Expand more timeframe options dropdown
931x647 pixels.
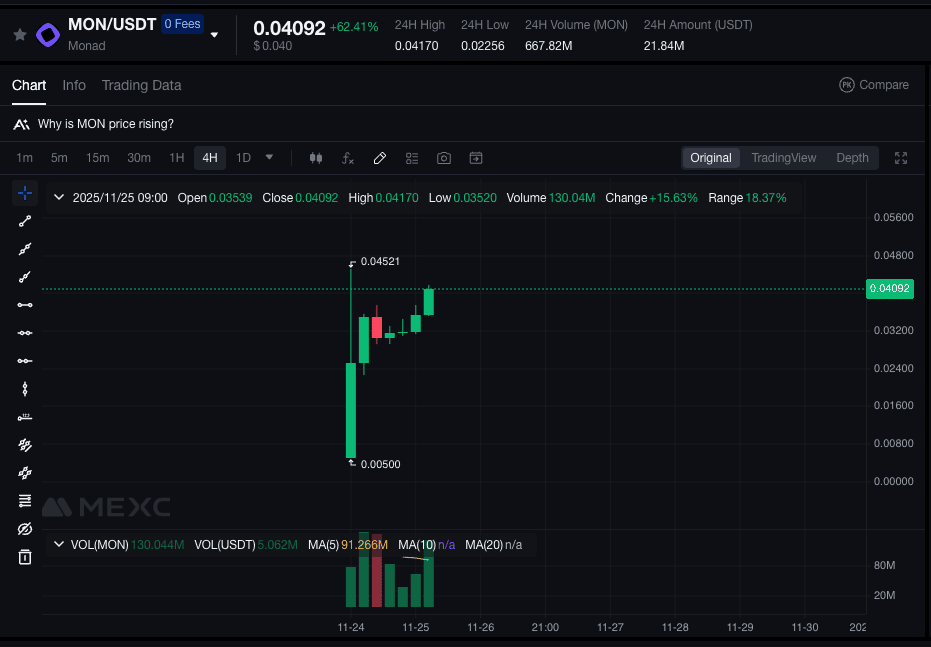pos(269,158)
